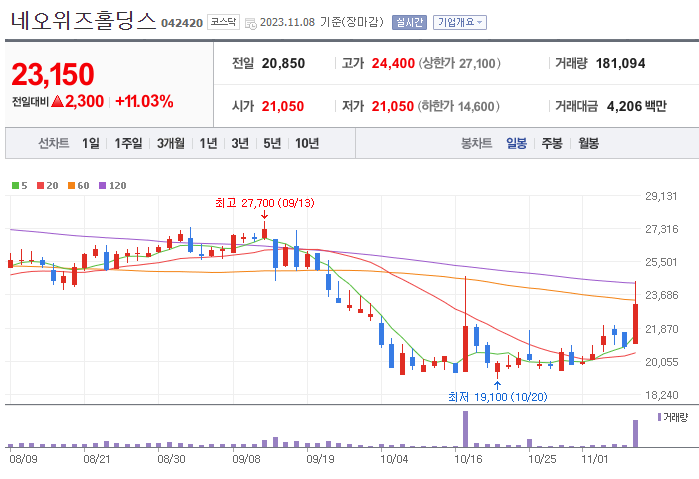Click the 08/09 date label on axis
Image resolution: width=699 pixels, height=479 pixels.
pos(23,459)
